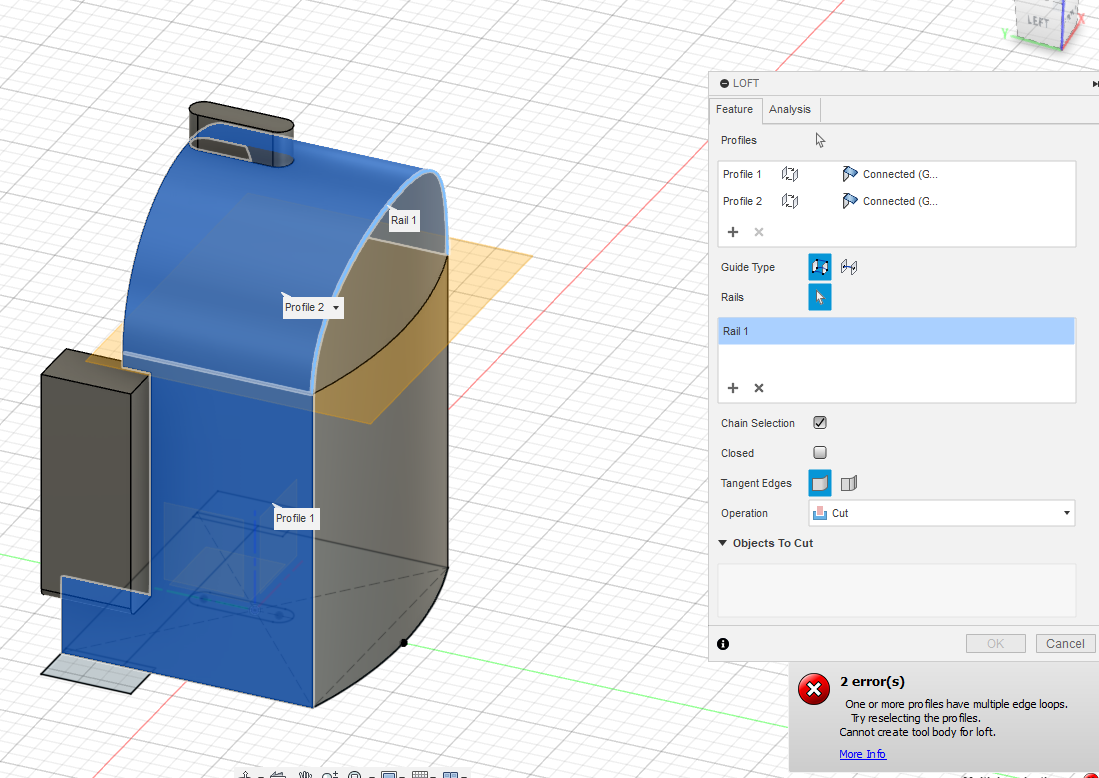Cancel the Loft dialog
The height and width of the screenshot is (778, 1099).
coord(1065,643)
